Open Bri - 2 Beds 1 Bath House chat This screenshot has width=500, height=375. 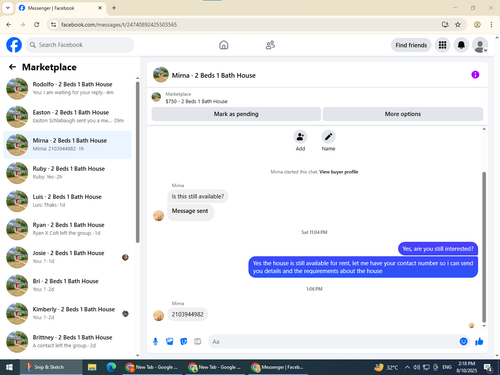pyautogui.click(x=67, y=285)
